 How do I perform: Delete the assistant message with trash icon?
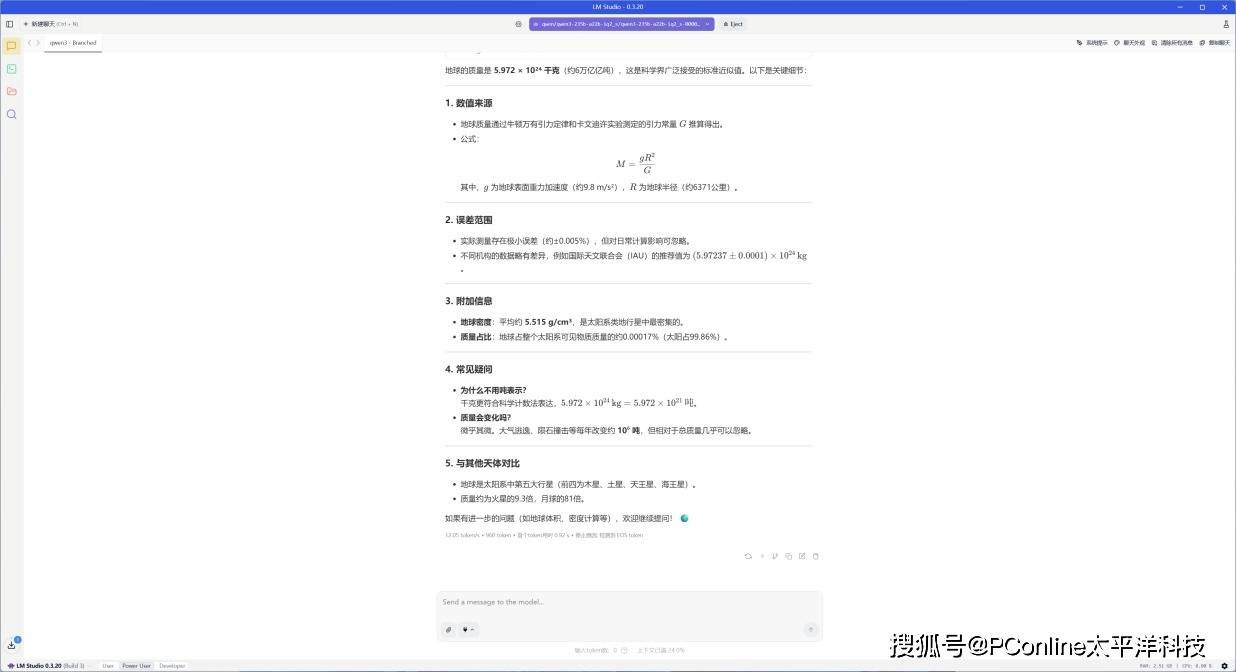pyautogui.click(x=816, y=556)
